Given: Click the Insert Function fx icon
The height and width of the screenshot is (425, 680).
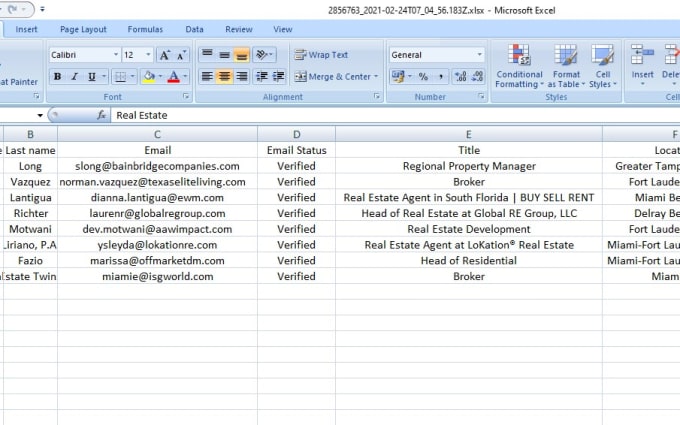Looking at the screenshot, I should pos(101,115).
